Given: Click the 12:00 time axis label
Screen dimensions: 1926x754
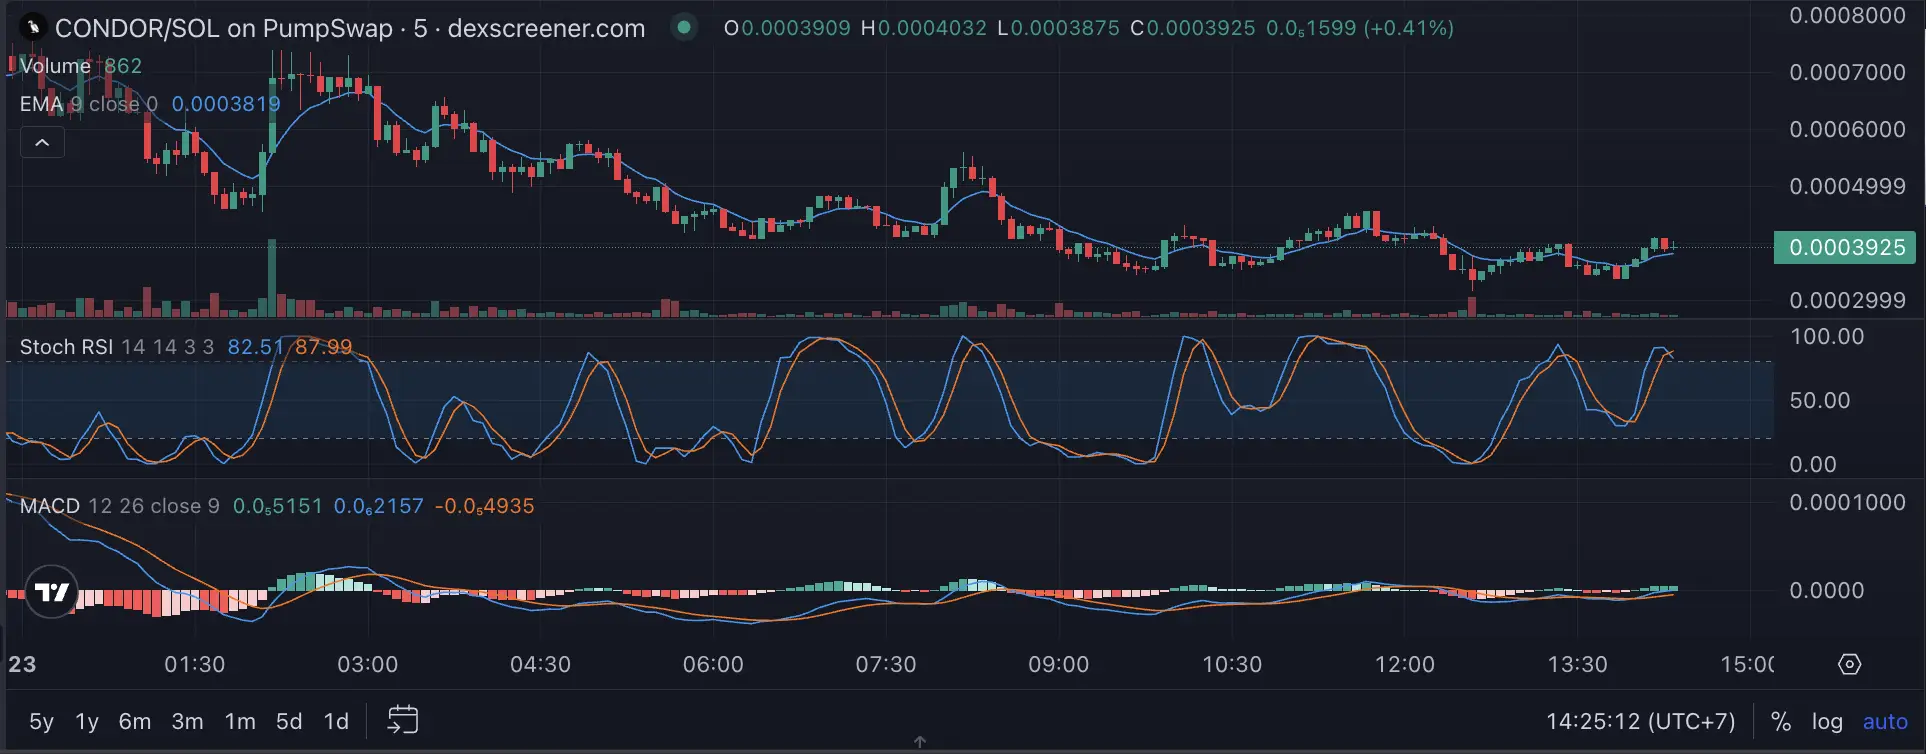Looking at the screenshot, I should click(1404, 664).
